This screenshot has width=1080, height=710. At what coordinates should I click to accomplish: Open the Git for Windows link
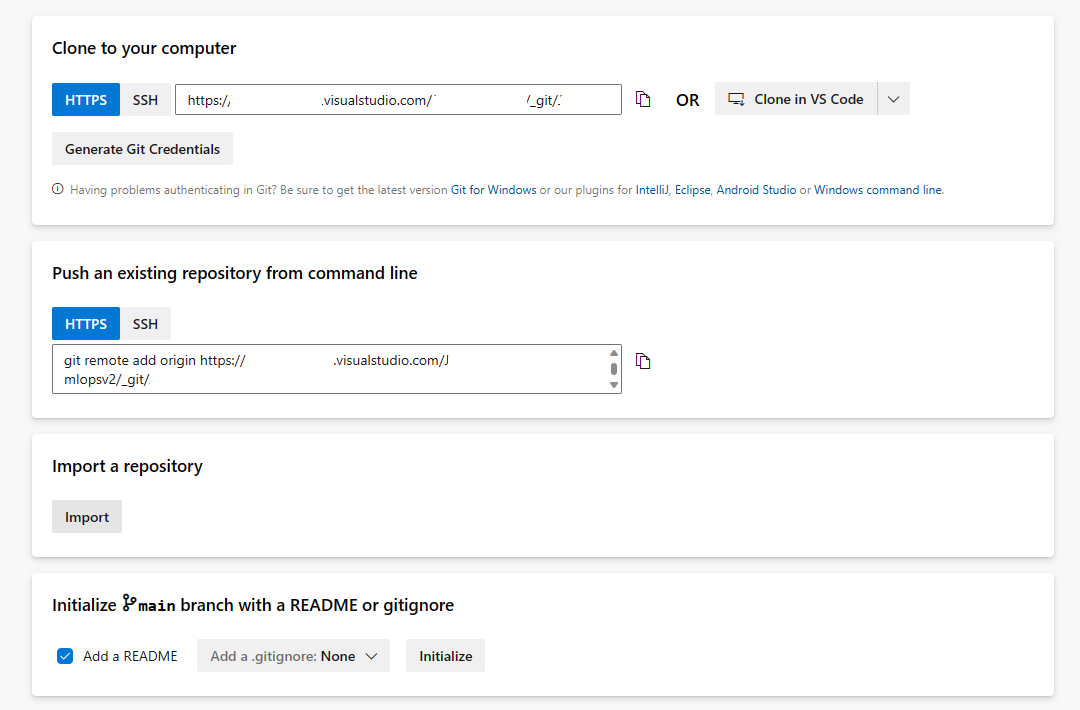[x=493, y=189]
